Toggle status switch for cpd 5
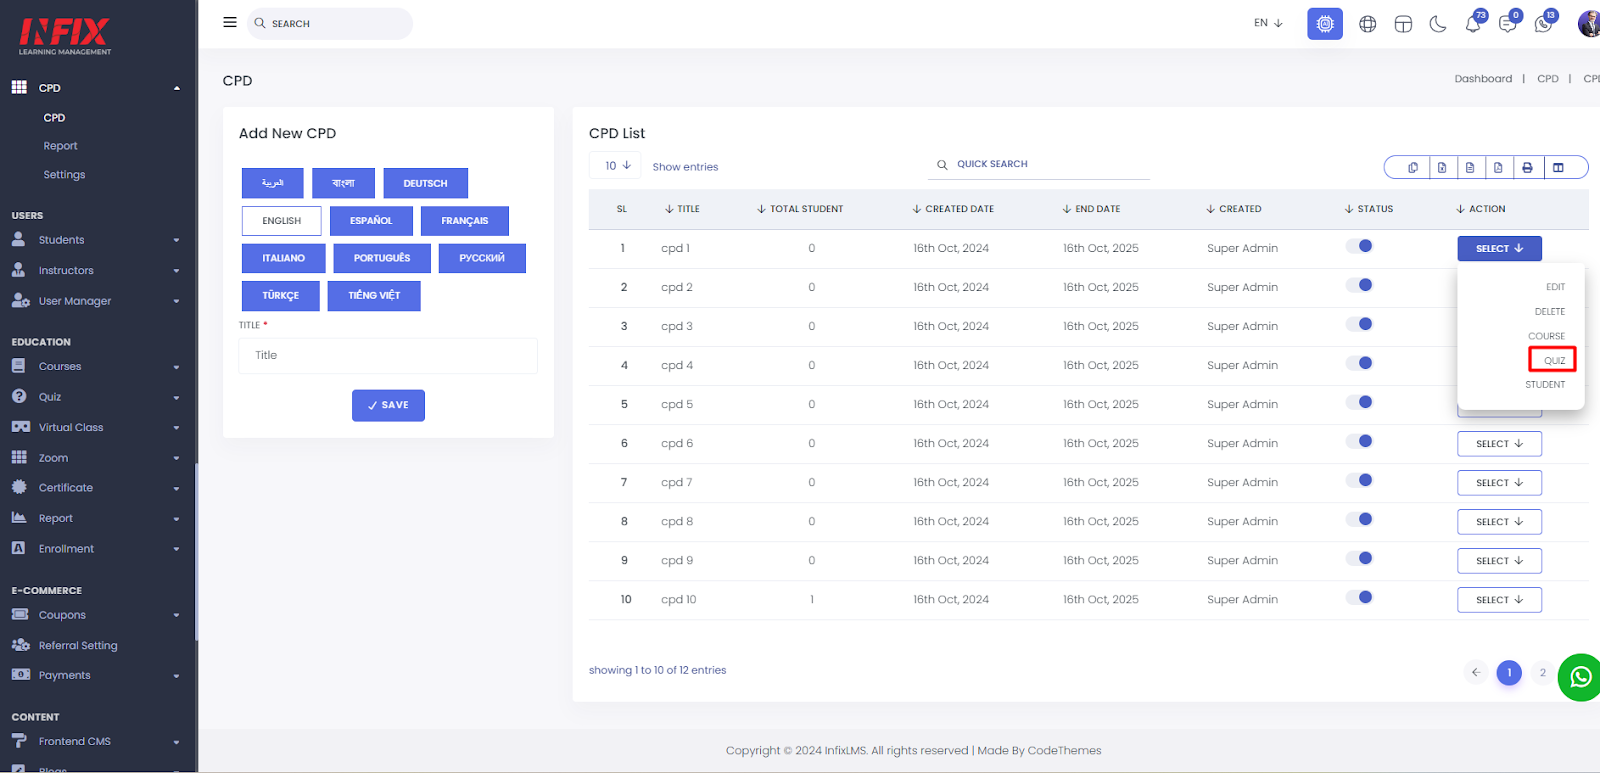 (1359, 402)
